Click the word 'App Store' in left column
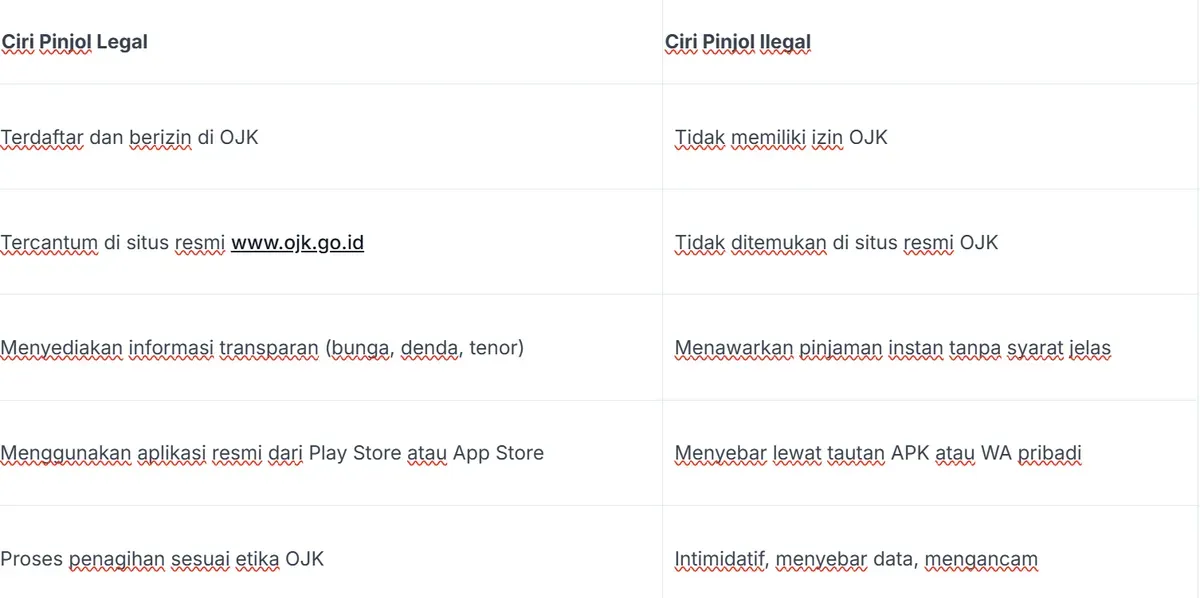Image resolution: width=1200 pixels, height=598 pixels. click(498, 453)
